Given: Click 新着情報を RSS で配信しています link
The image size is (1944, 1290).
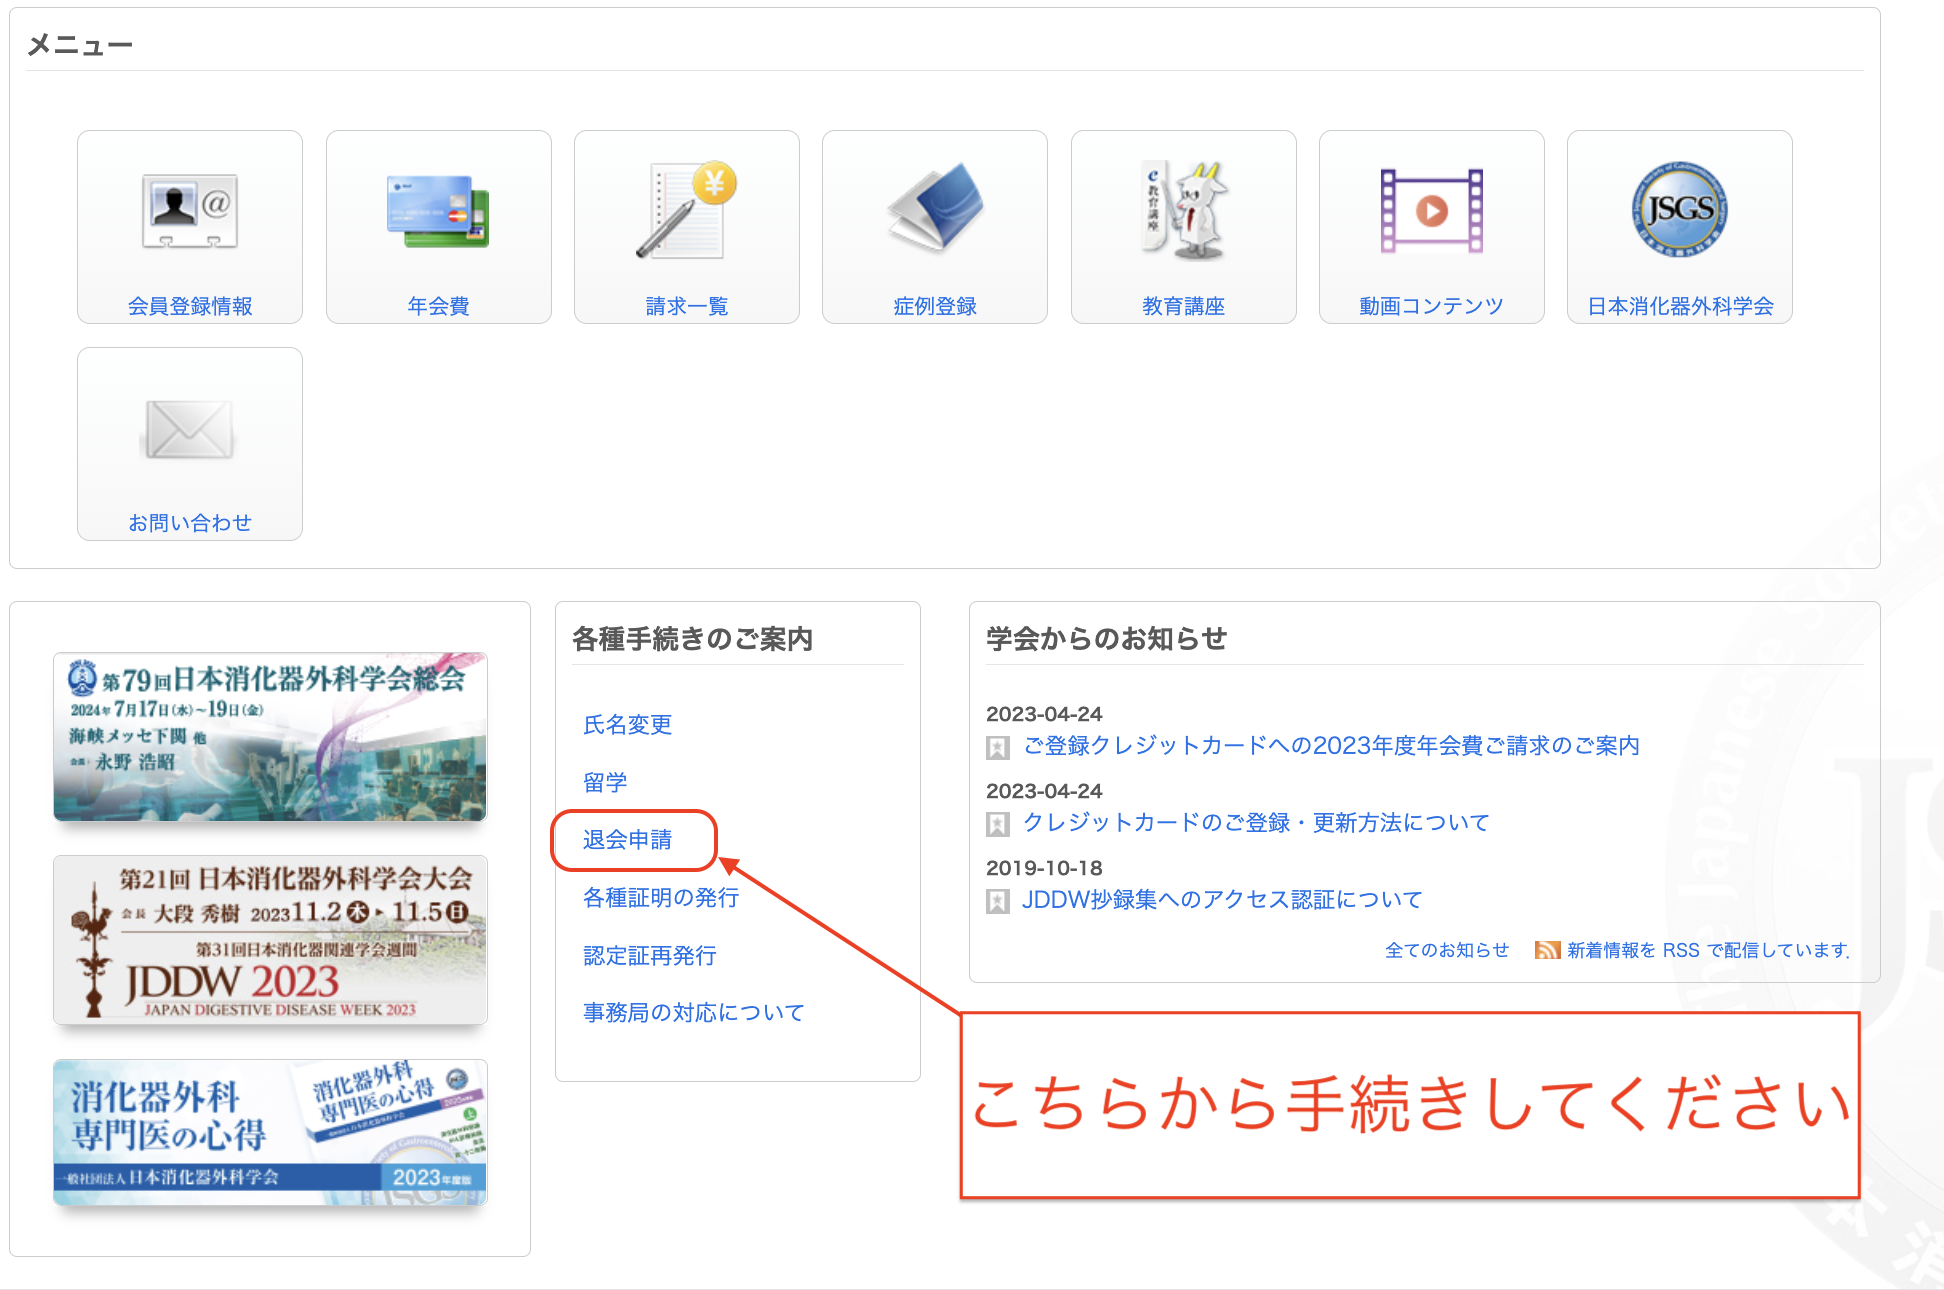Looking at the screenshot, I should [1708, 950].
